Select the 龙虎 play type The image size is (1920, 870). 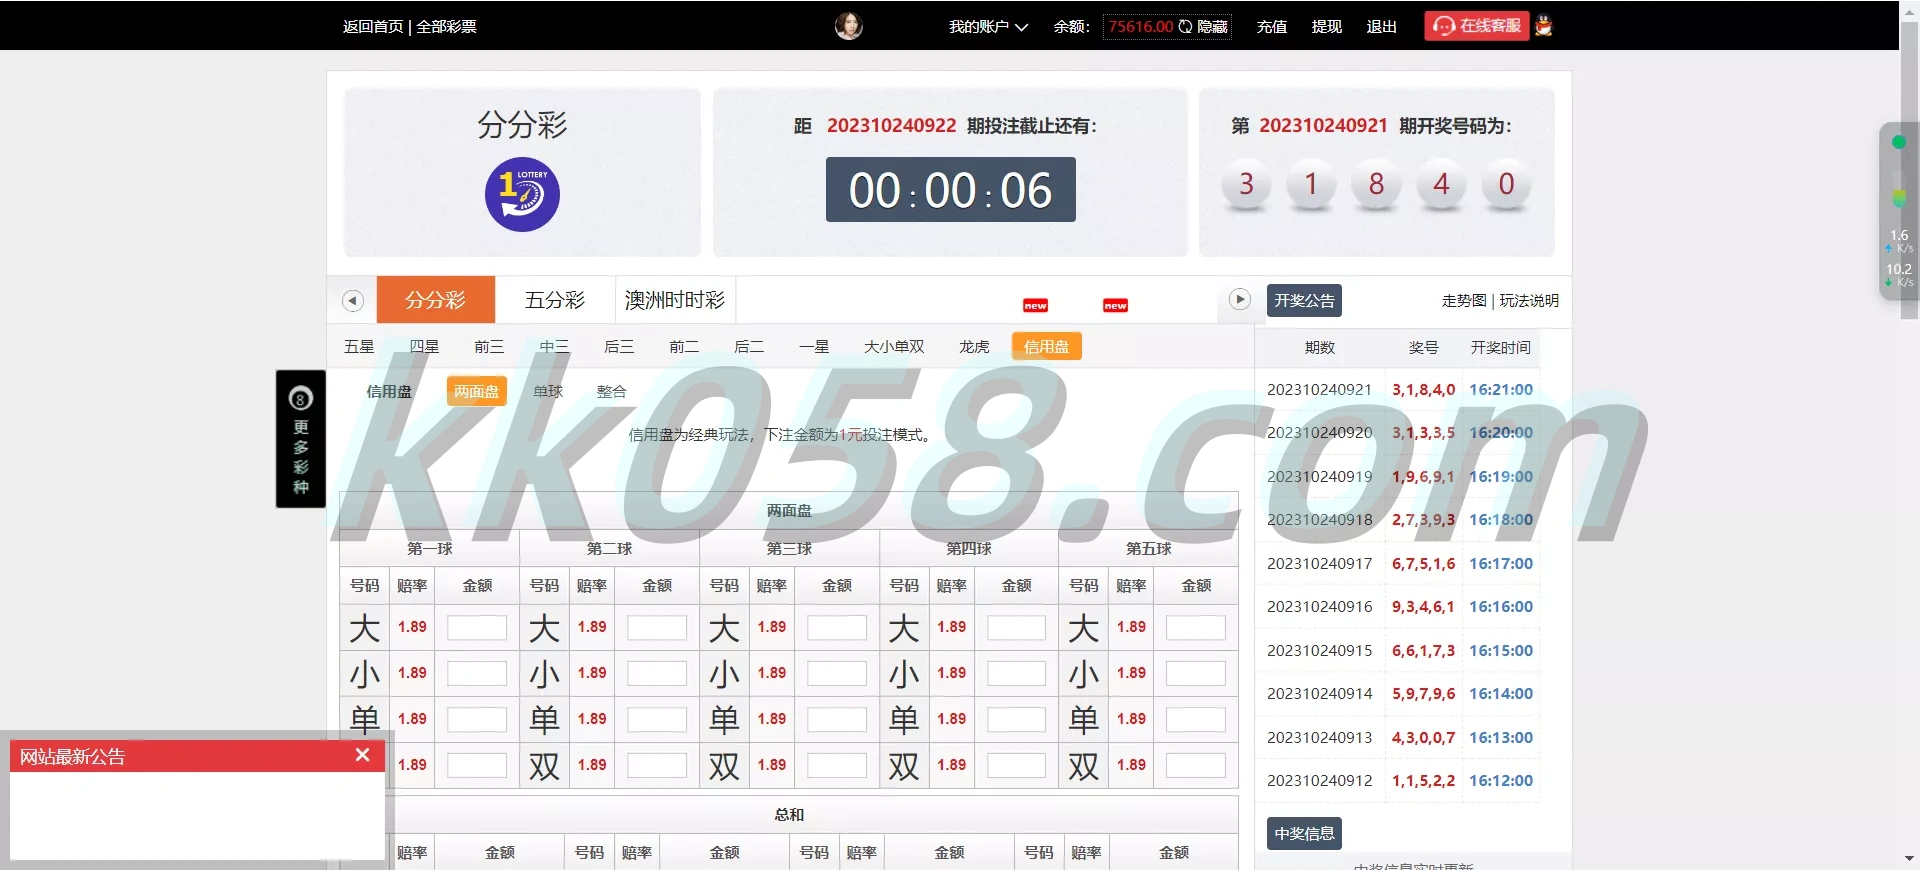974,346
